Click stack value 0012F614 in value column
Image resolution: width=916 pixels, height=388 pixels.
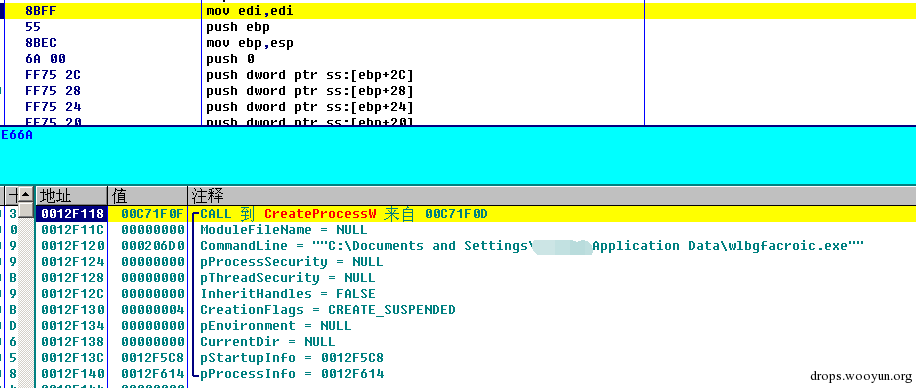[152, 373]
